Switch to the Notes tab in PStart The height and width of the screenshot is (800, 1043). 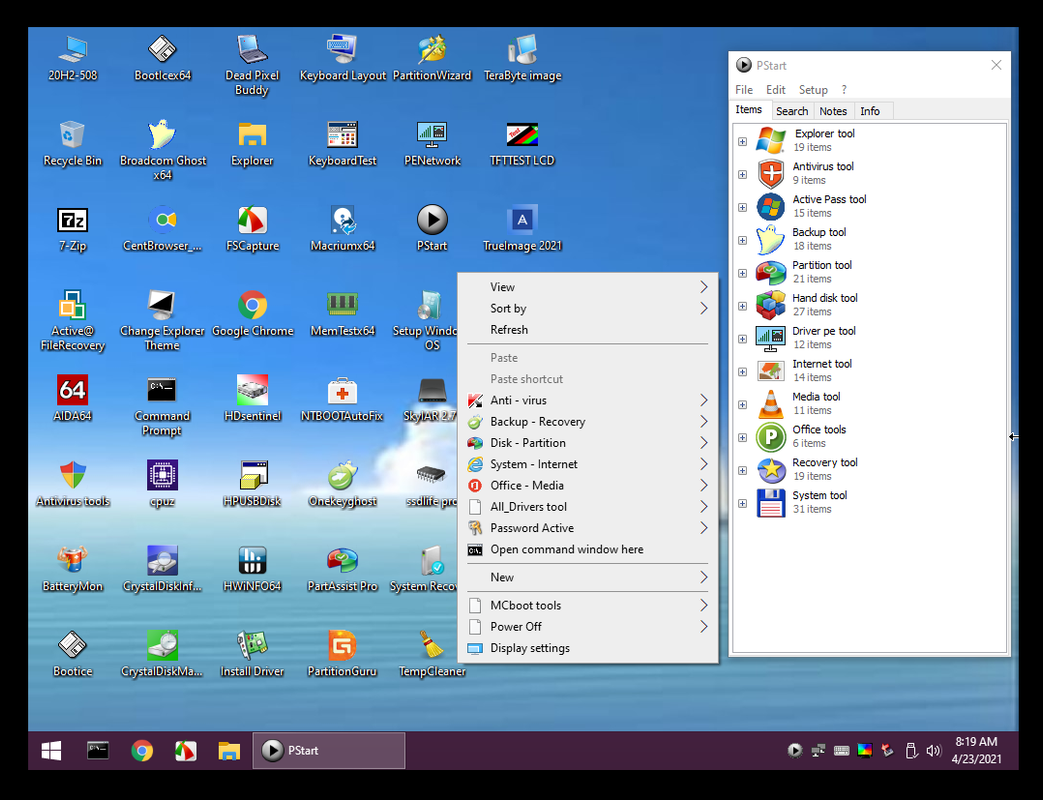coord(833,111)
